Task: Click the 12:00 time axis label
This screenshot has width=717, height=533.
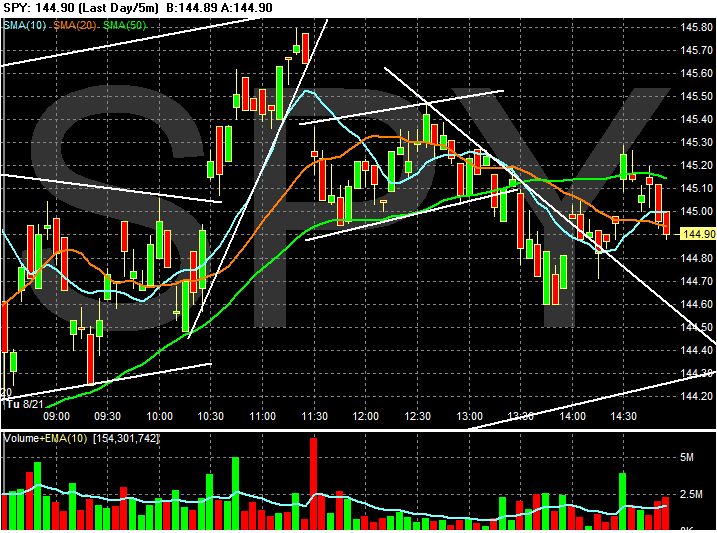Action: [x=365, y=416]
